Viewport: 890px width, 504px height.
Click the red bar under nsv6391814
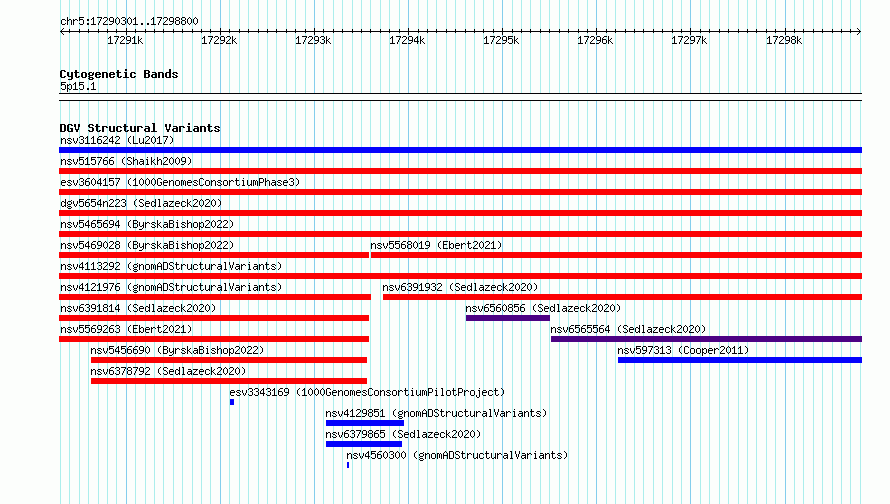click(x=214, y=318)
